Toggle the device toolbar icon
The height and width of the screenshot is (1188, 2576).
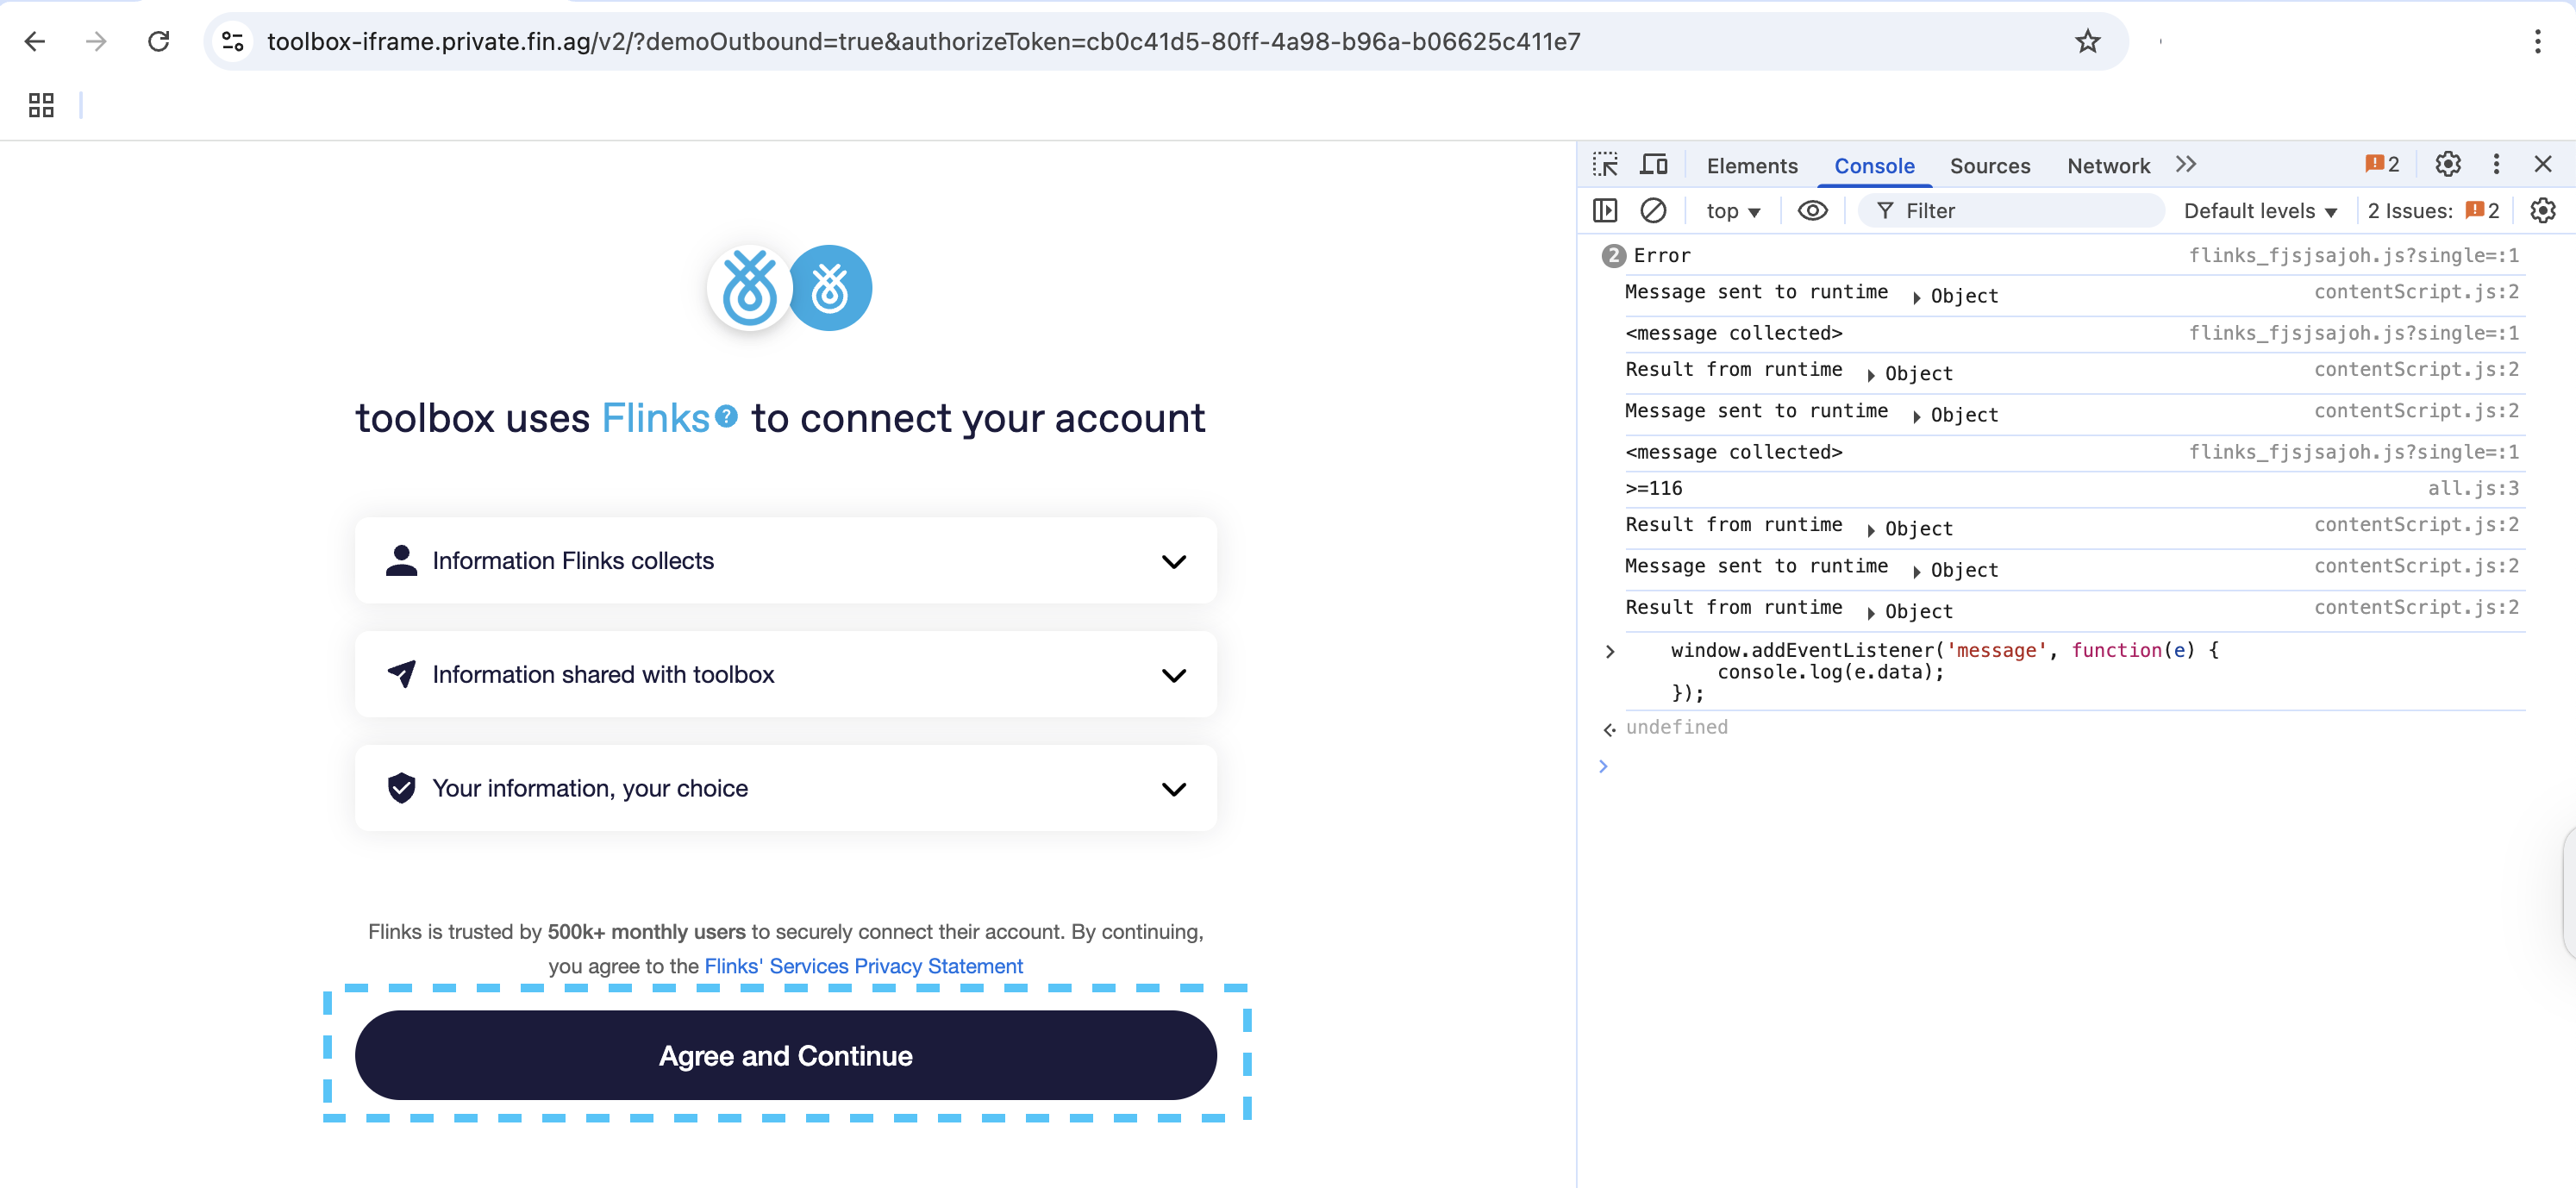point(1654,165)
